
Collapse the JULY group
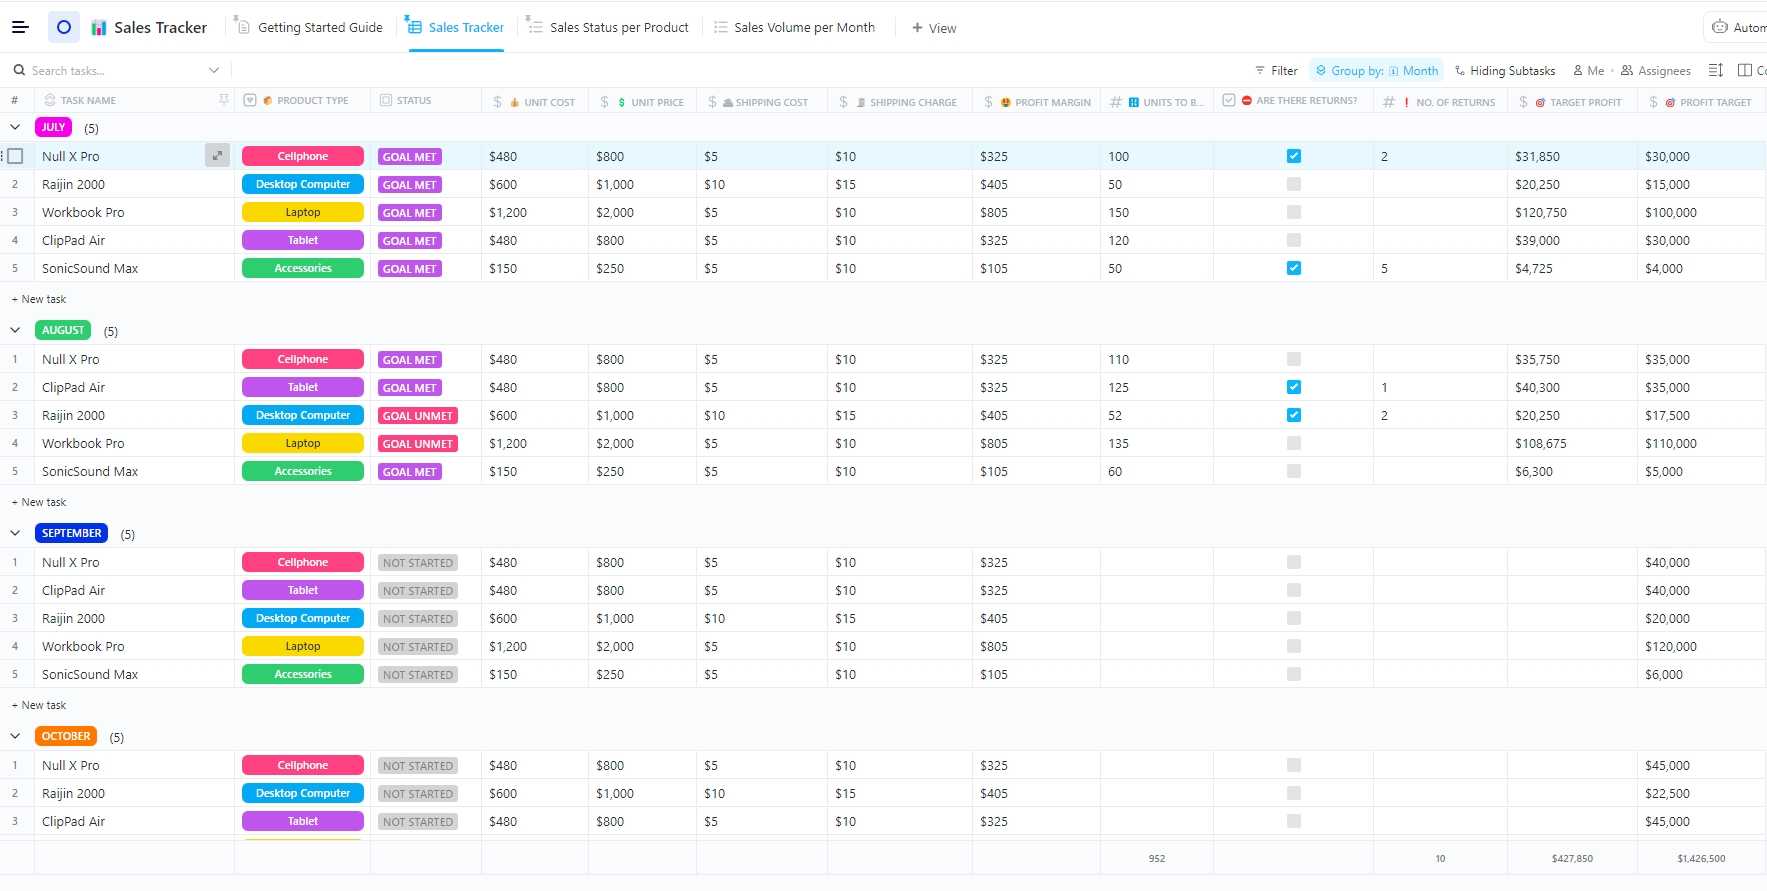point(15,127)
